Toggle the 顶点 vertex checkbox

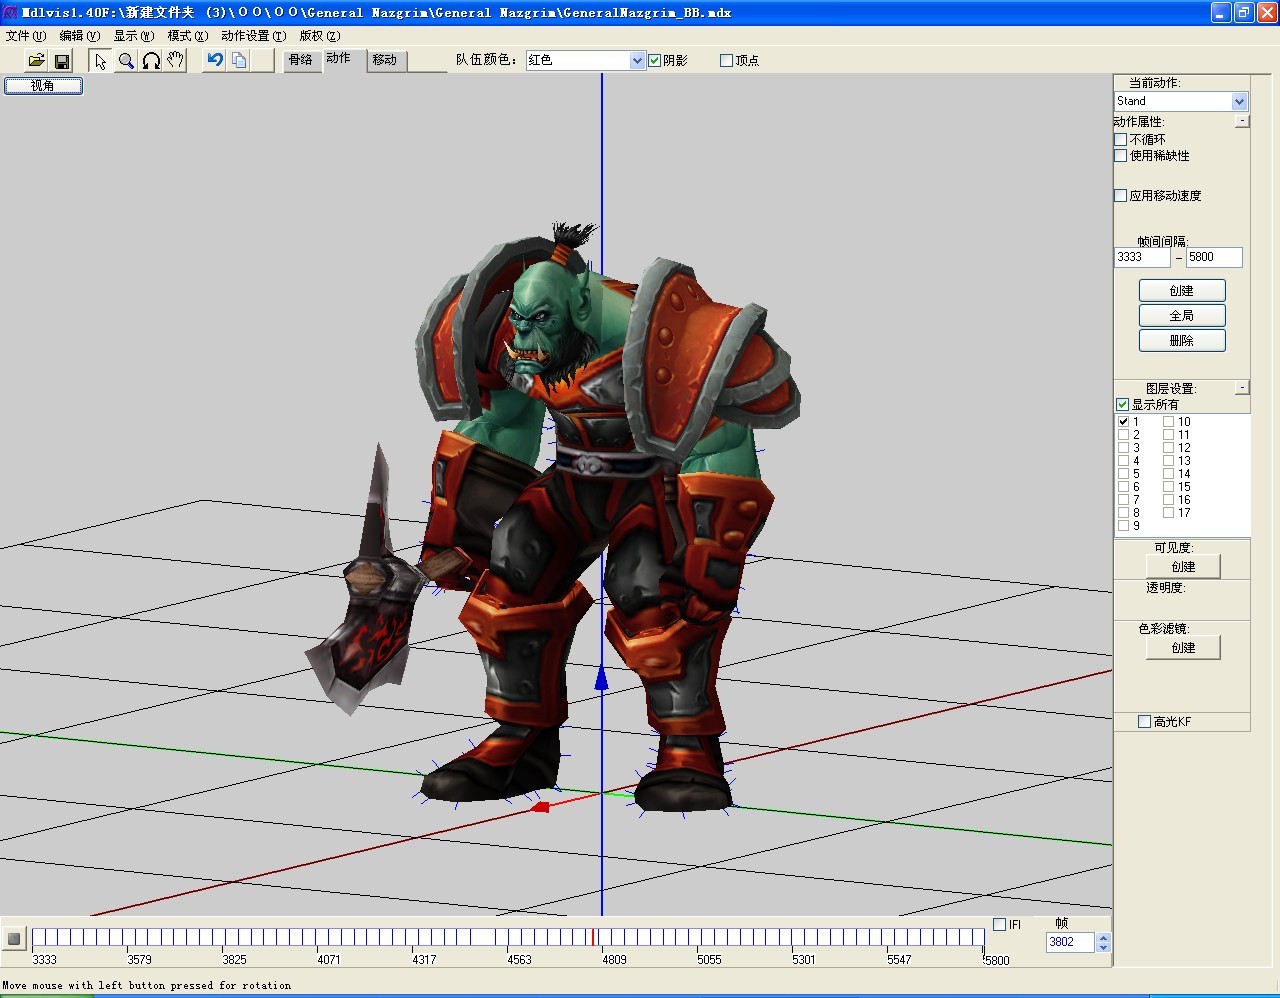tap(727, 61)
